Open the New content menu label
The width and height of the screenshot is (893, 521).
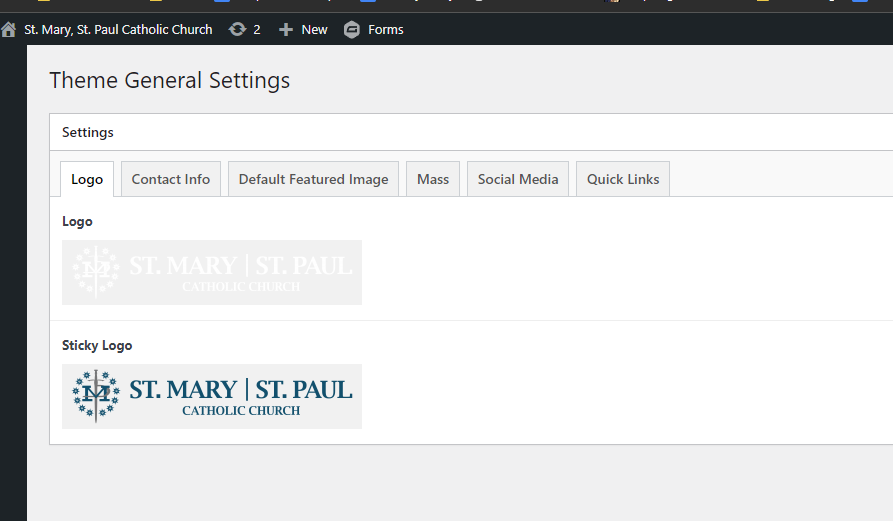[314, 30]
